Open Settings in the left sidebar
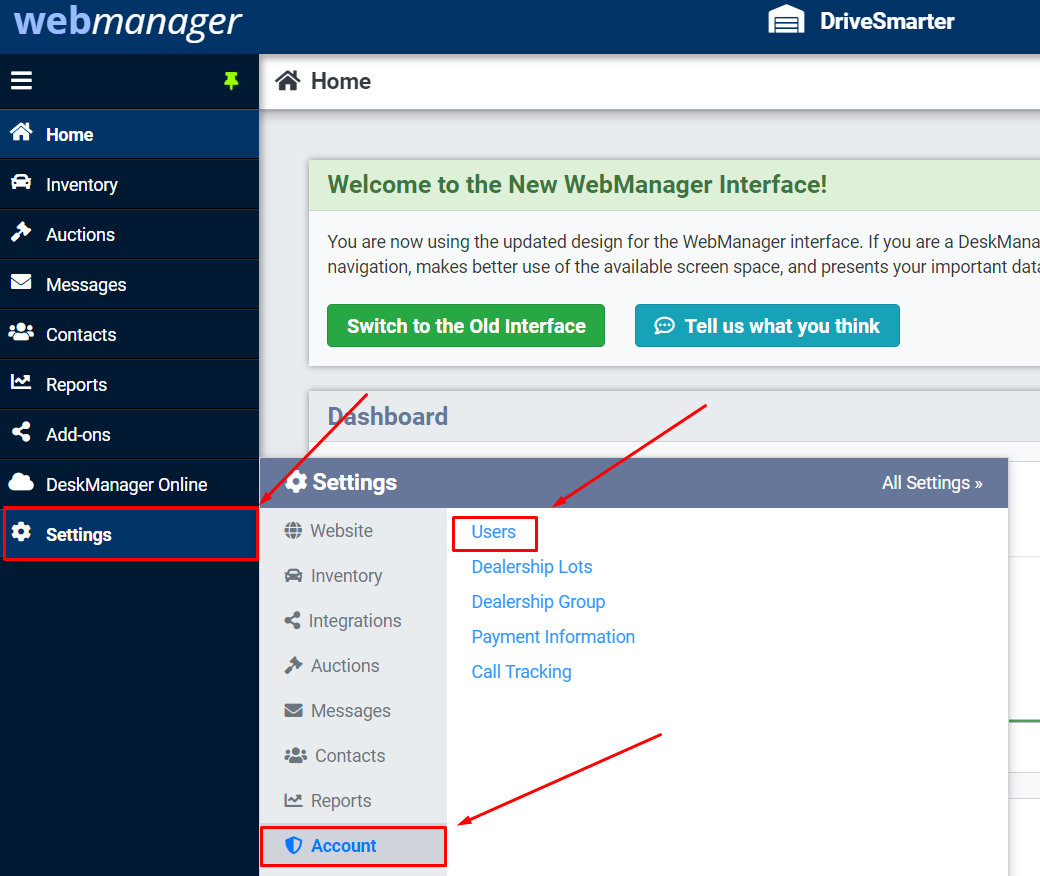1040x876 pixels. (78, 535)
